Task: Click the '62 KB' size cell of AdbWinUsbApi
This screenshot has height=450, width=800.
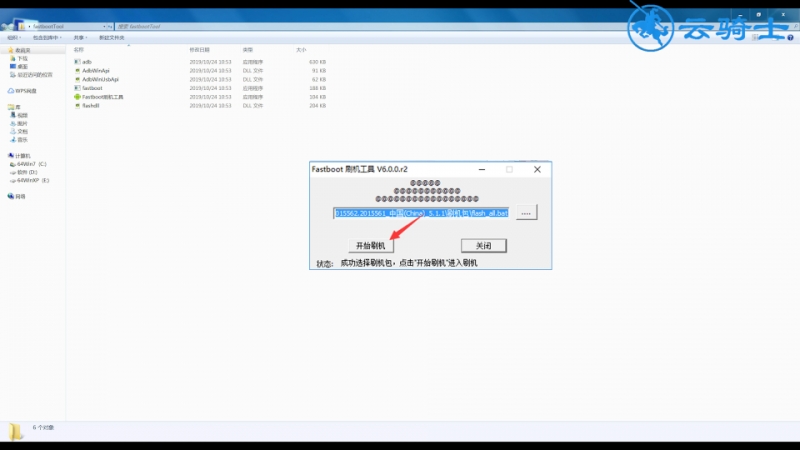Action: click(319, 79)
